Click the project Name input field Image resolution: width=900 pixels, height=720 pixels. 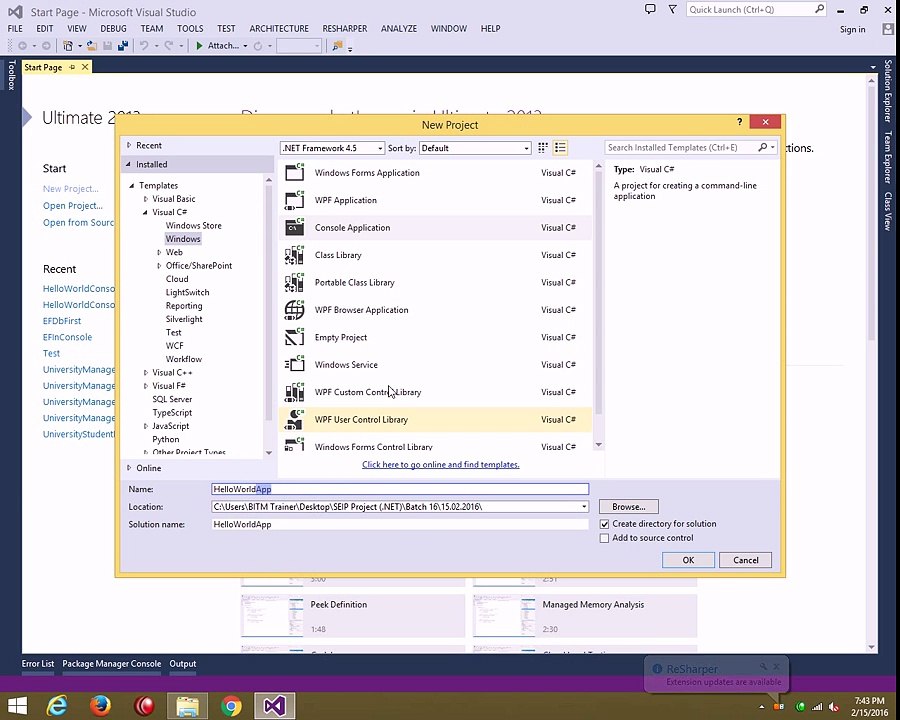(x=400, y=489)
